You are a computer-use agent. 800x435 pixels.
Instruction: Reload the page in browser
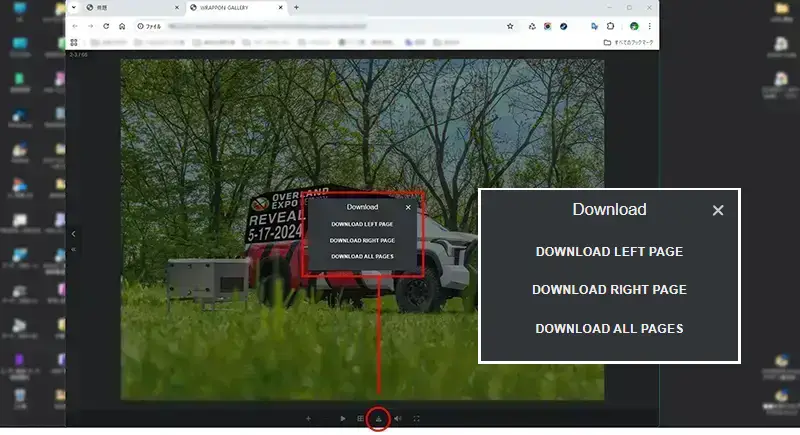point(106,26)
